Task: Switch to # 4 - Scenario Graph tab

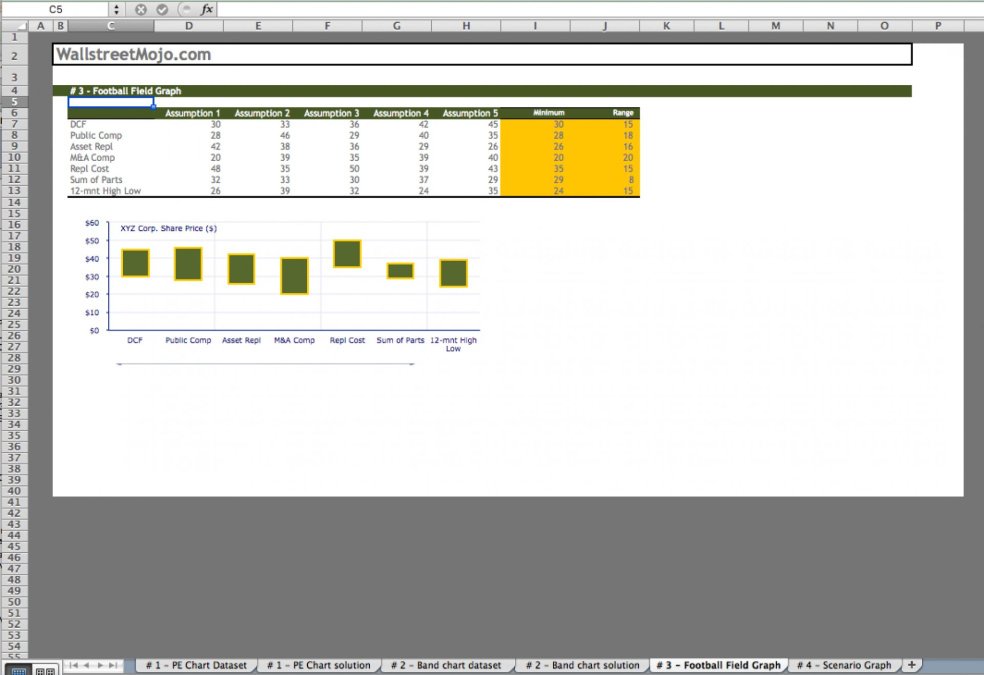Action: point(843,665)
